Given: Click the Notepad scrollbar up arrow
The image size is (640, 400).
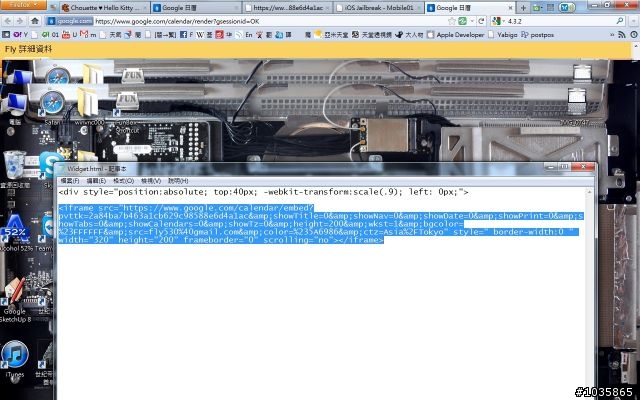Looking at the screenshot, I should 589,192.
